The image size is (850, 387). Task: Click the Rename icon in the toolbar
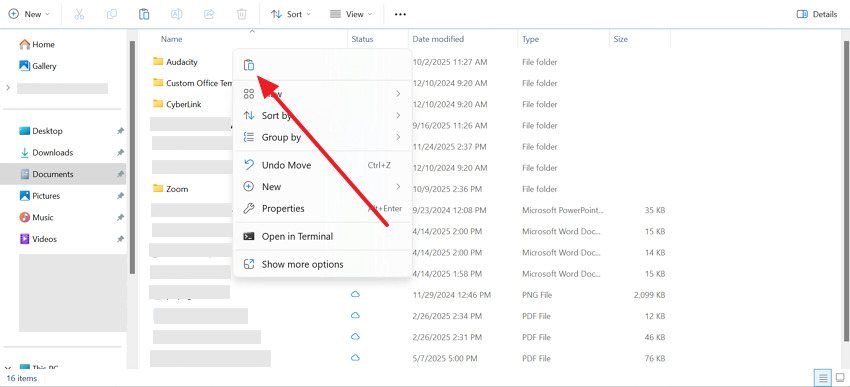[177, 14]
